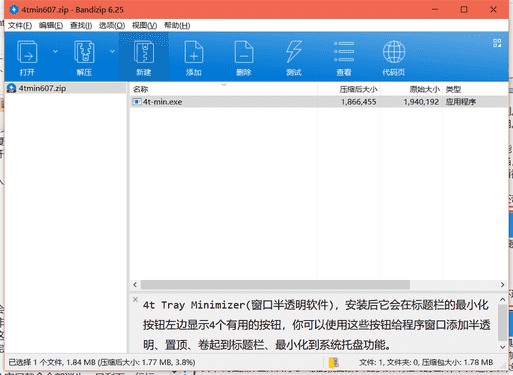Screen dimensions: 513x375
Task: Open the 帮助(H) menu
Action: pyautogui.click(x=177, y=26)
